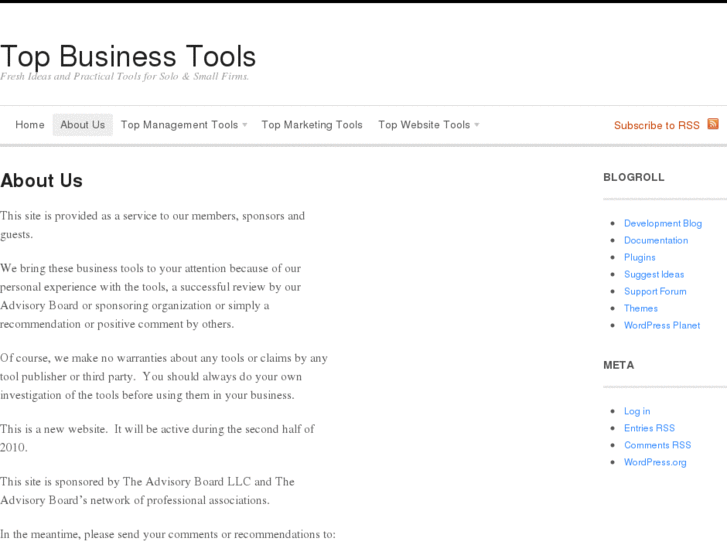Open the Development Blog link
The height and width of the screenshot is (545, 727).
(663, 224)
